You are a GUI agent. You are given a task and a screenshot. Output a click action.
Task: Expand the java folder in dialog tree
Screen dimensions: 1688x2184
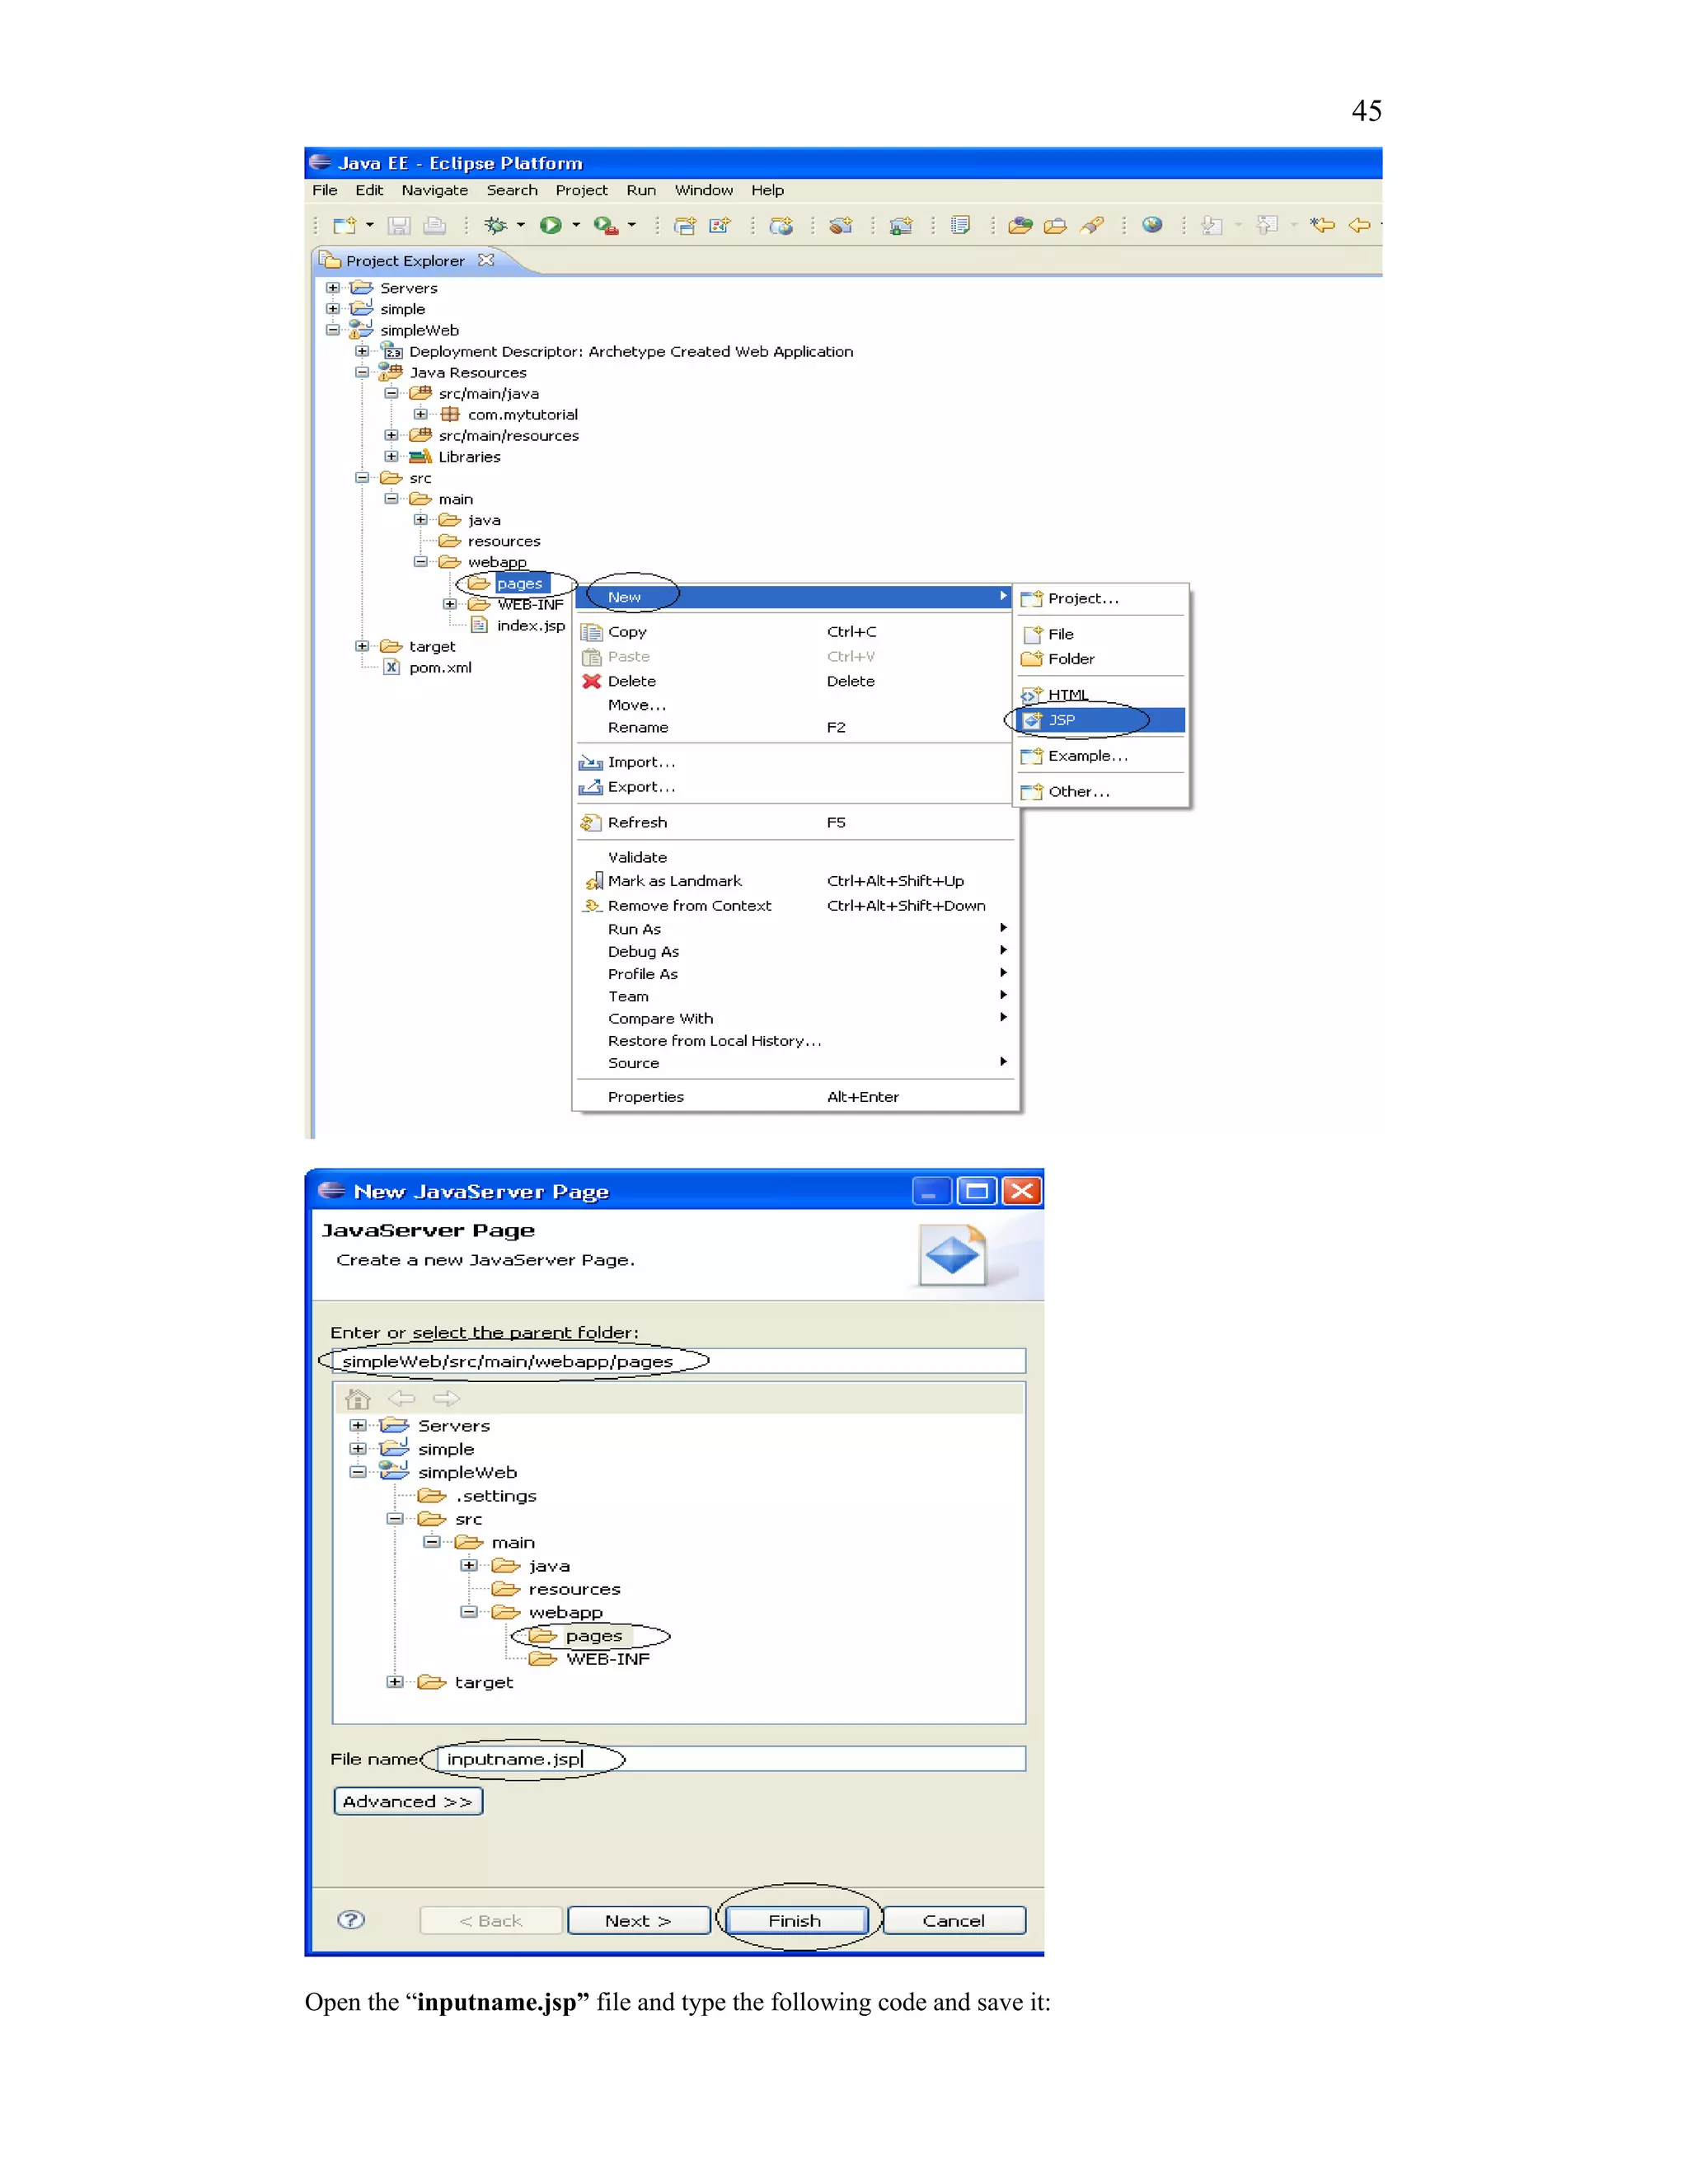469,1566
